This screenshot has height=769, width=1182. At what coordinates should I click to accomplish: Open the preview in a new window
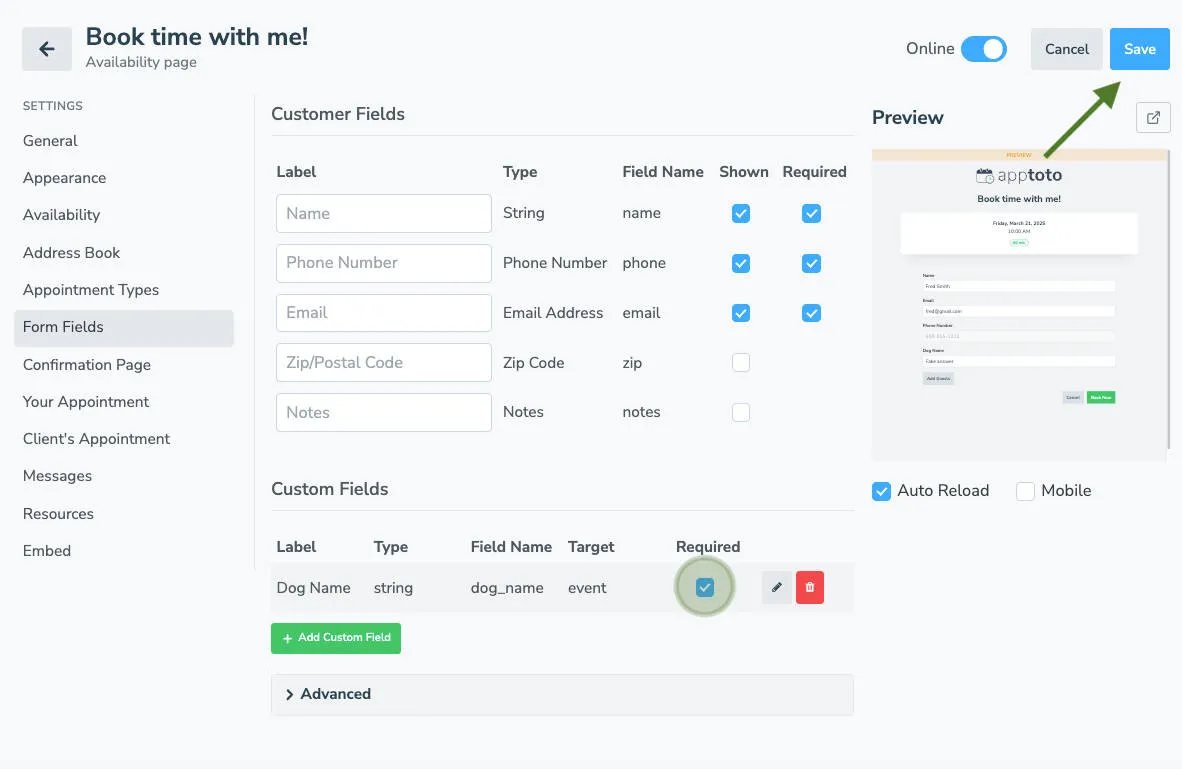pos(1152,117)
